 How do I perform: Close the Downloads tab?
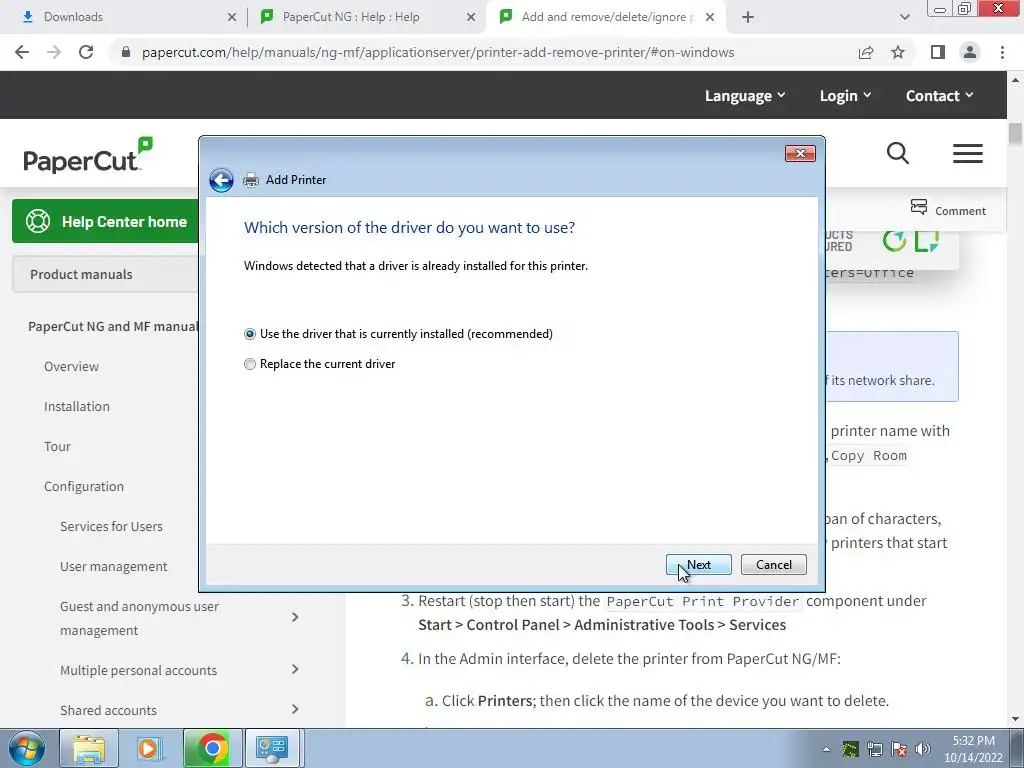tap(232, 18)
